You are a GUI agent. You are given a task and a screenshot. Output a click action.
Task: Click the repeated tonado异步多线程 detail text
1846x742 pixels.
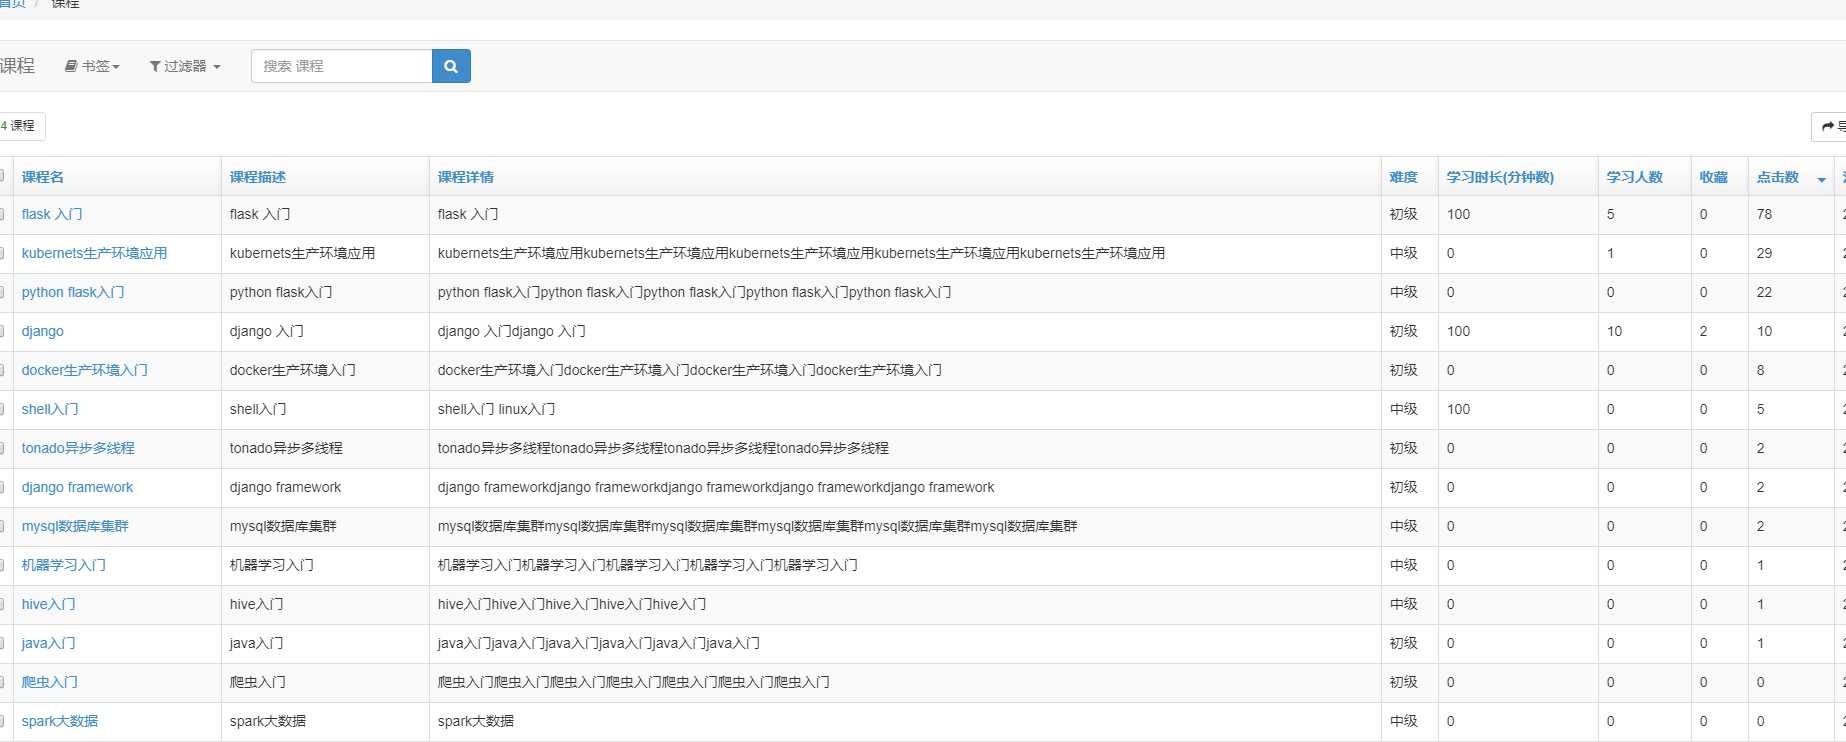pyautogui.click(x=663, y=448)
